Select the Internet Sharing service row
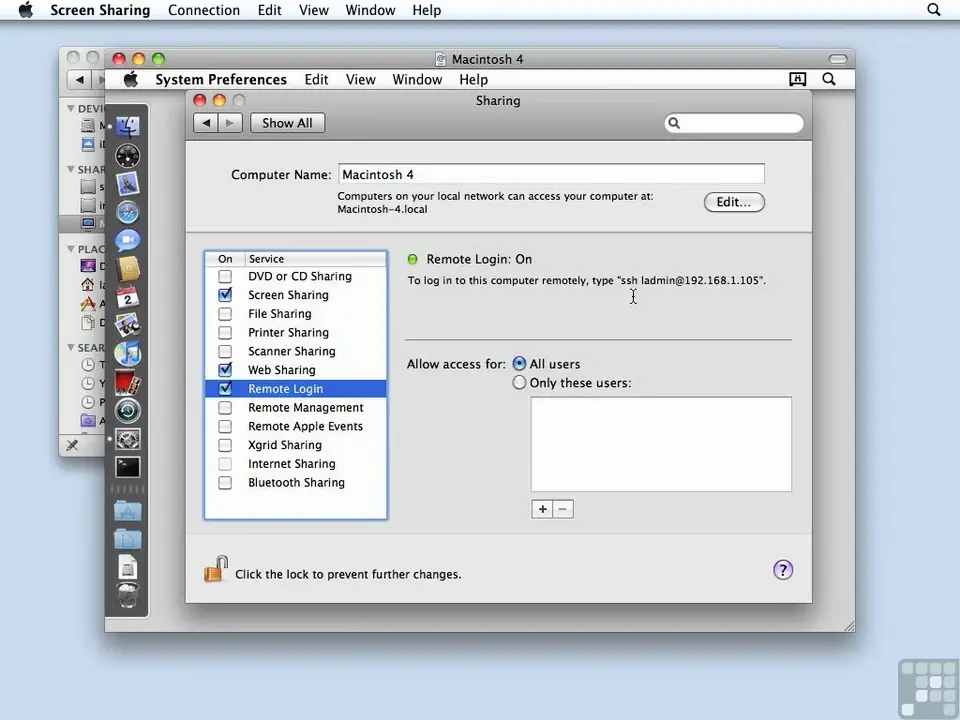Image resolution: width=960 pixels, height=720 pixels. [x=296, y=463]
